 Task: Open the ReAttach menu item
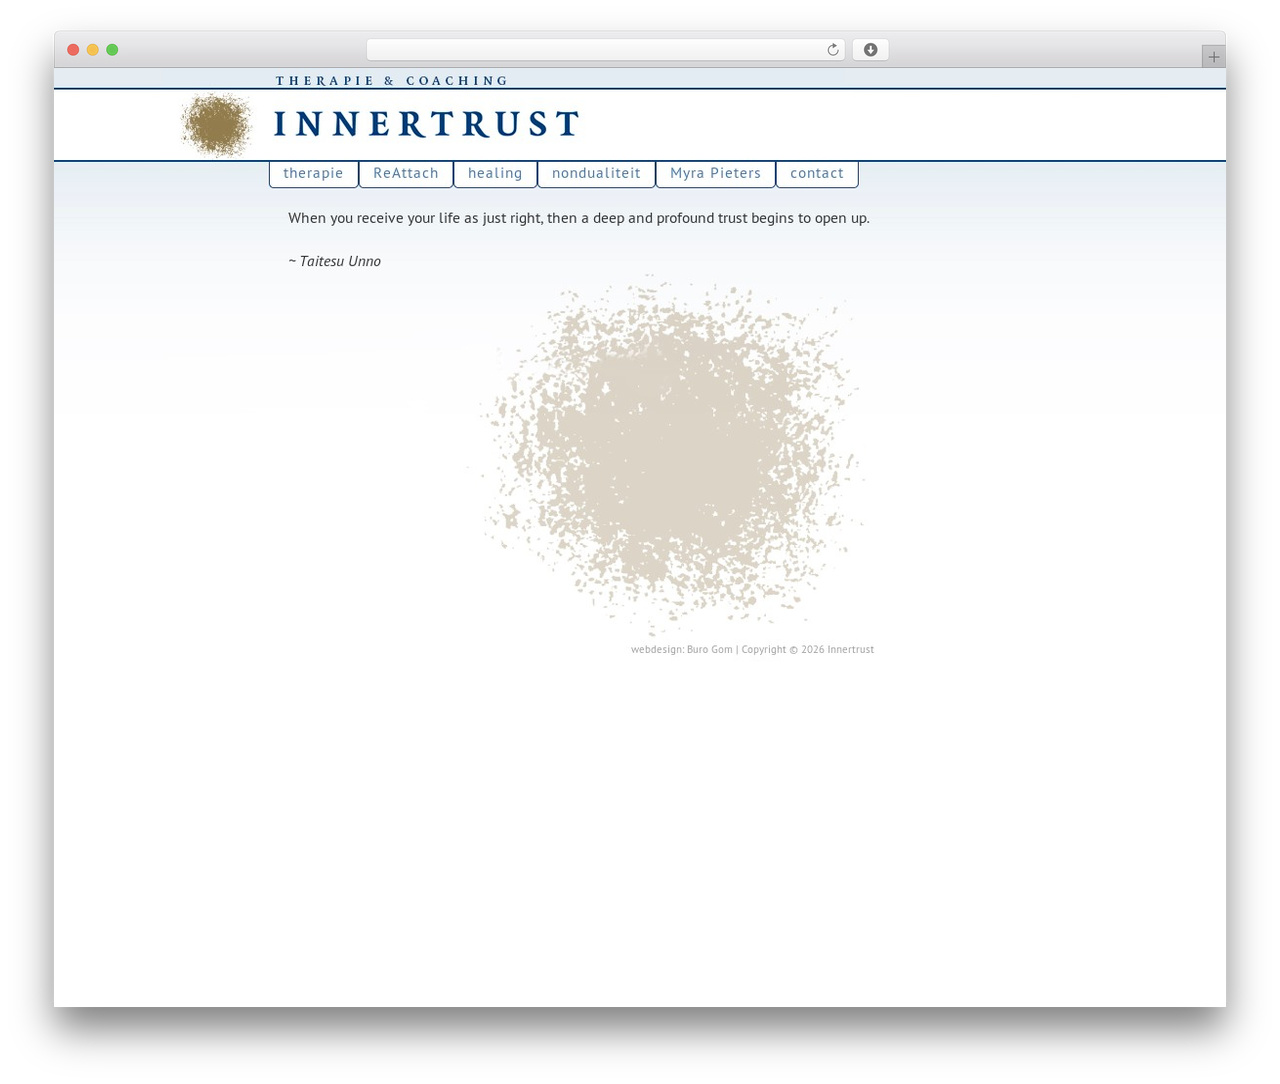406,173
